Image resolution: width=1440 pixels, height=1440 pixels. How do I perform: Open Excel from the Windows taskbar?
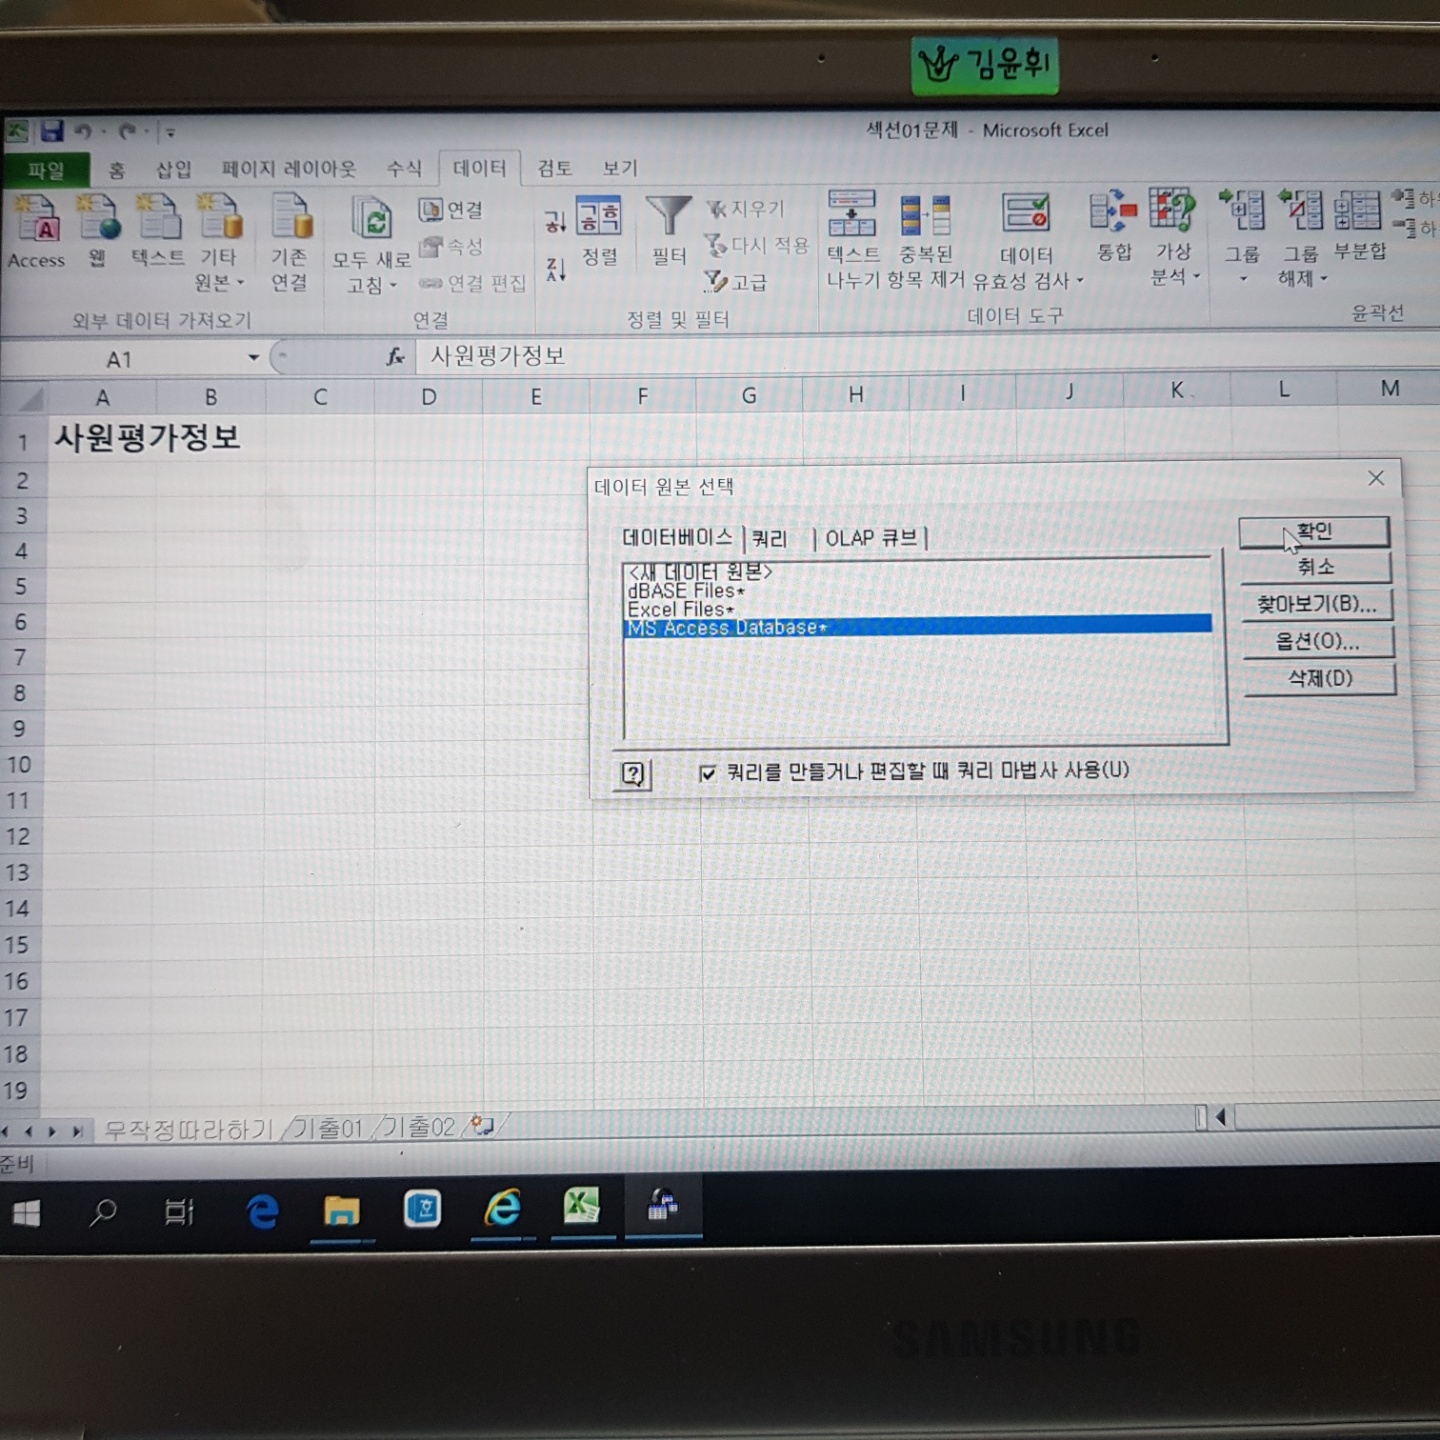(581, 1208)
